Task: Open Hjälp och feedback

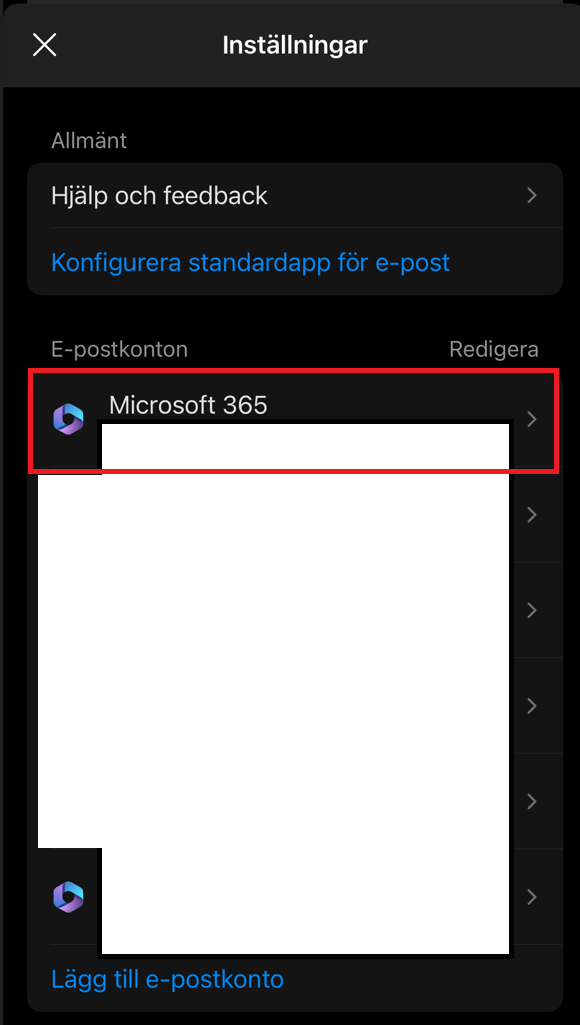Action: tap(295, 195)
